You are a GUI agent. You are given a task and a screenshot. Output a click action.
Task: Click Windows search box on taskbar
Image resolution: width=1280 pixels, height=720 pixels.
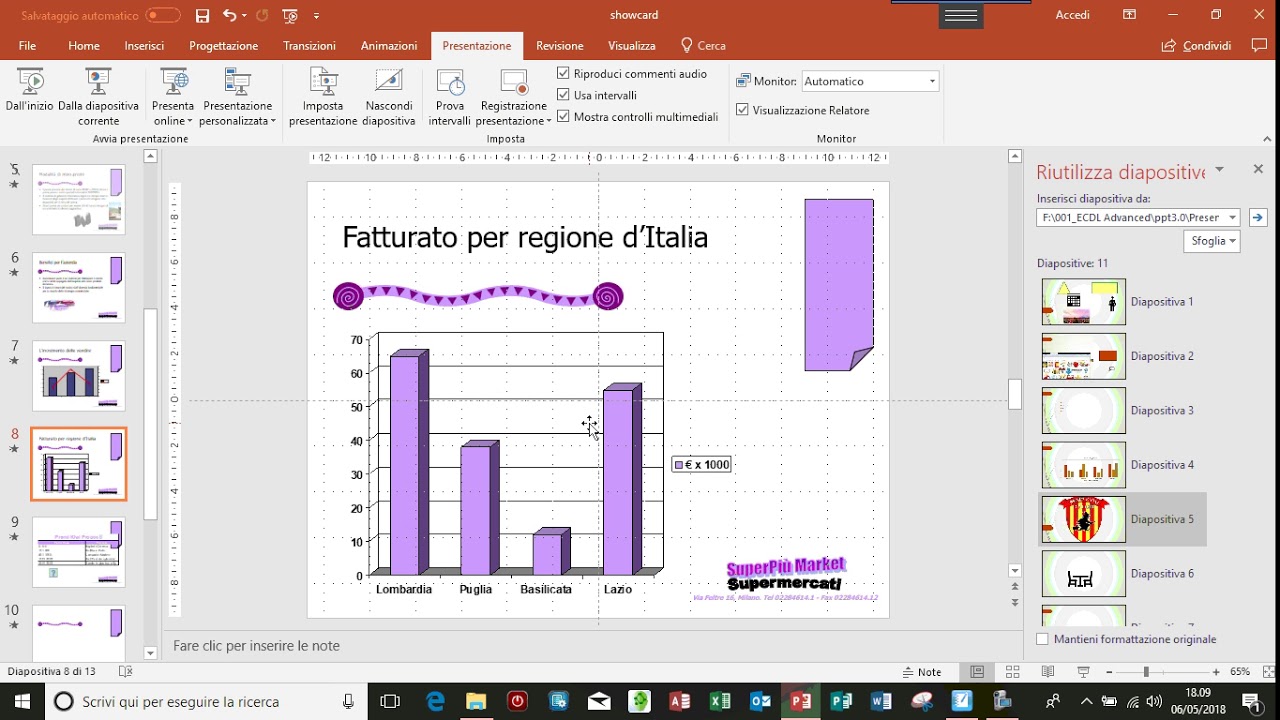(x=206, y=701)
